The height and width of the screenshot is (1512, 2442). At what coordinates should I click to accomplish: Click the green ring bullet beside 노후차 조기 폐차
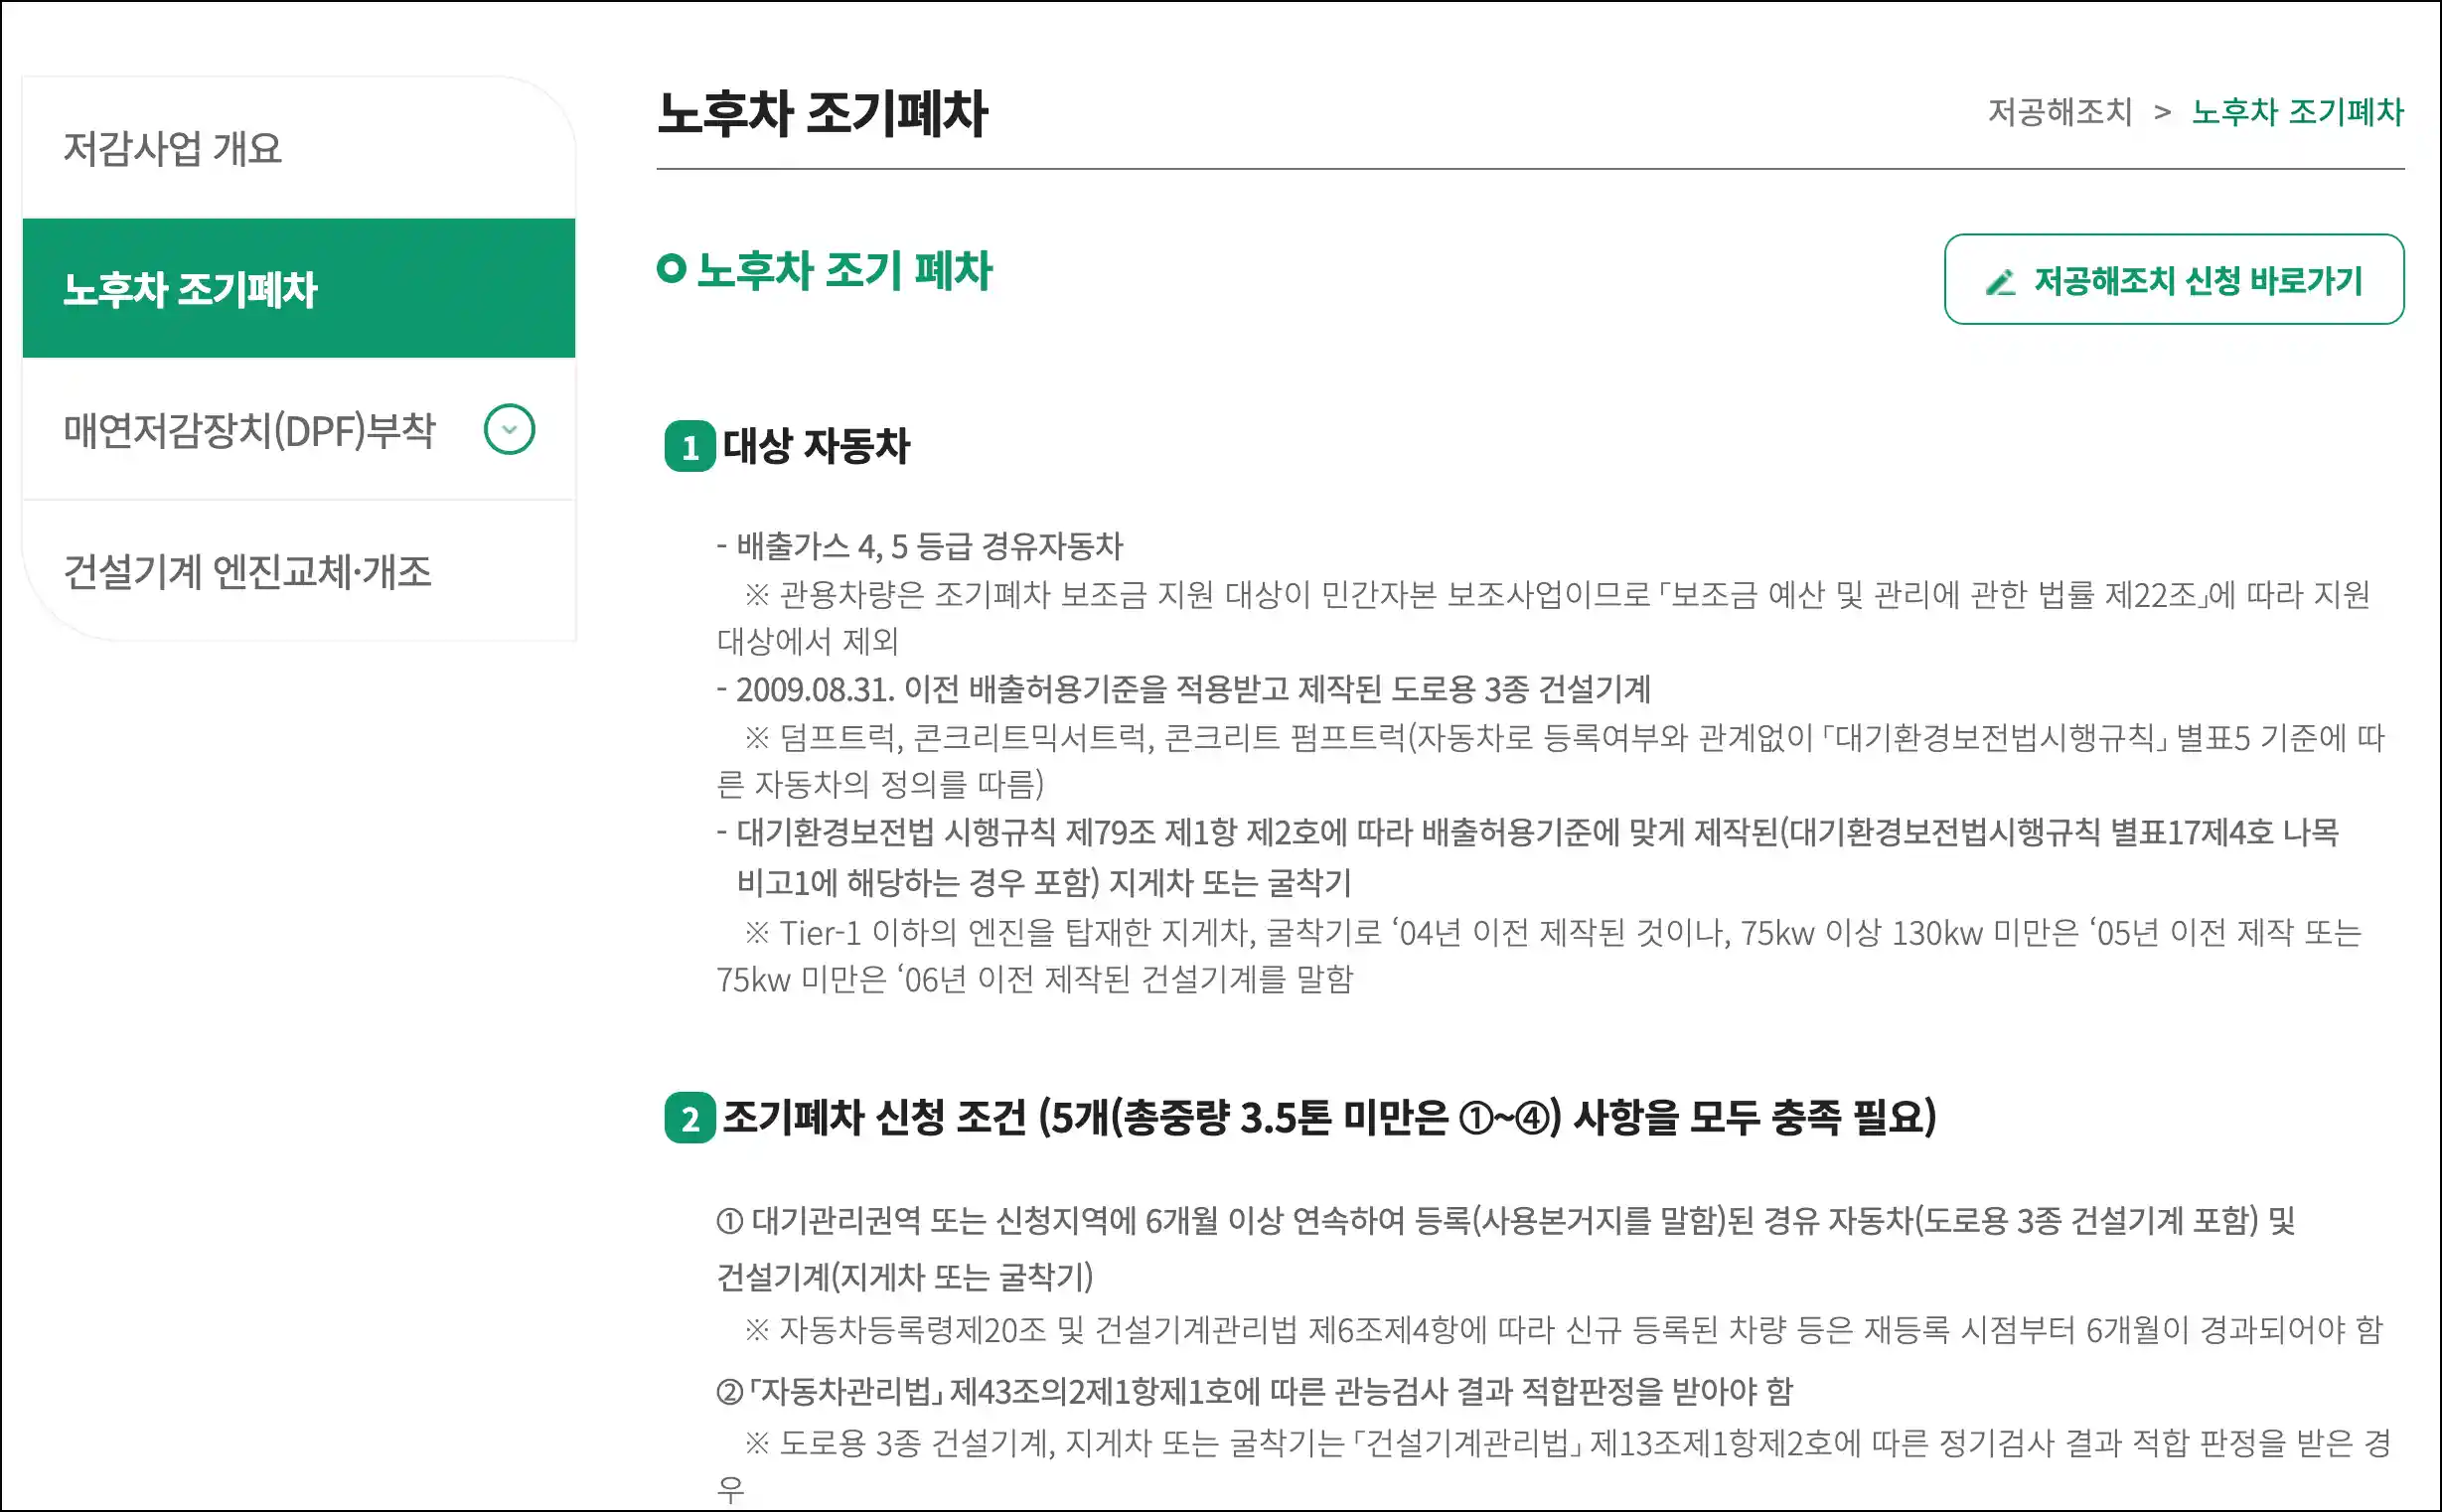click(x=671, y=268)
